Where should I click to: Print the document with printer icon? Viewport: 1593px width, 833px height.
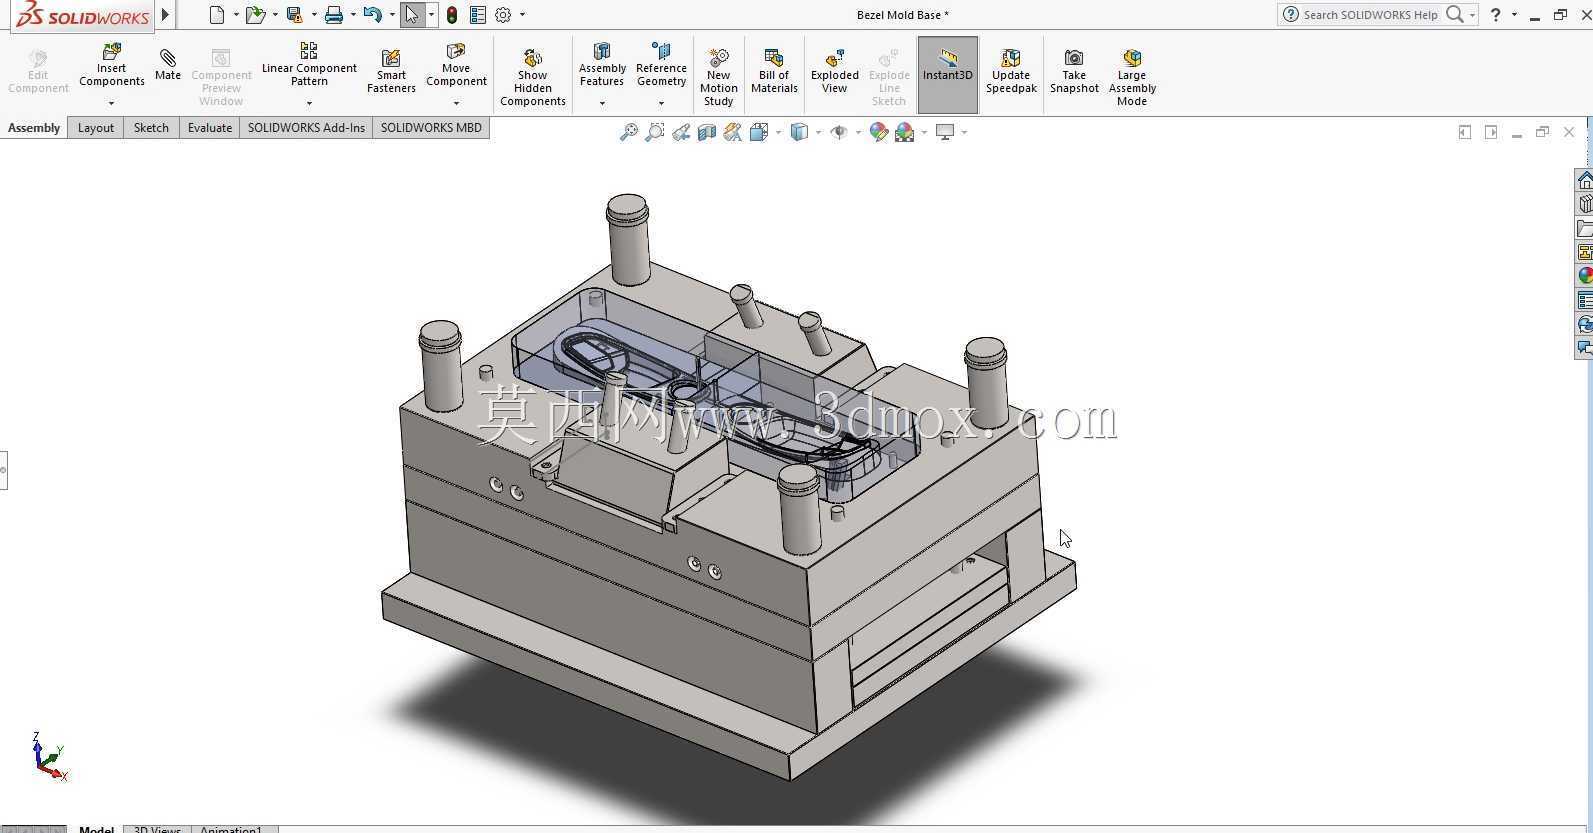click(x=334, y=15)
